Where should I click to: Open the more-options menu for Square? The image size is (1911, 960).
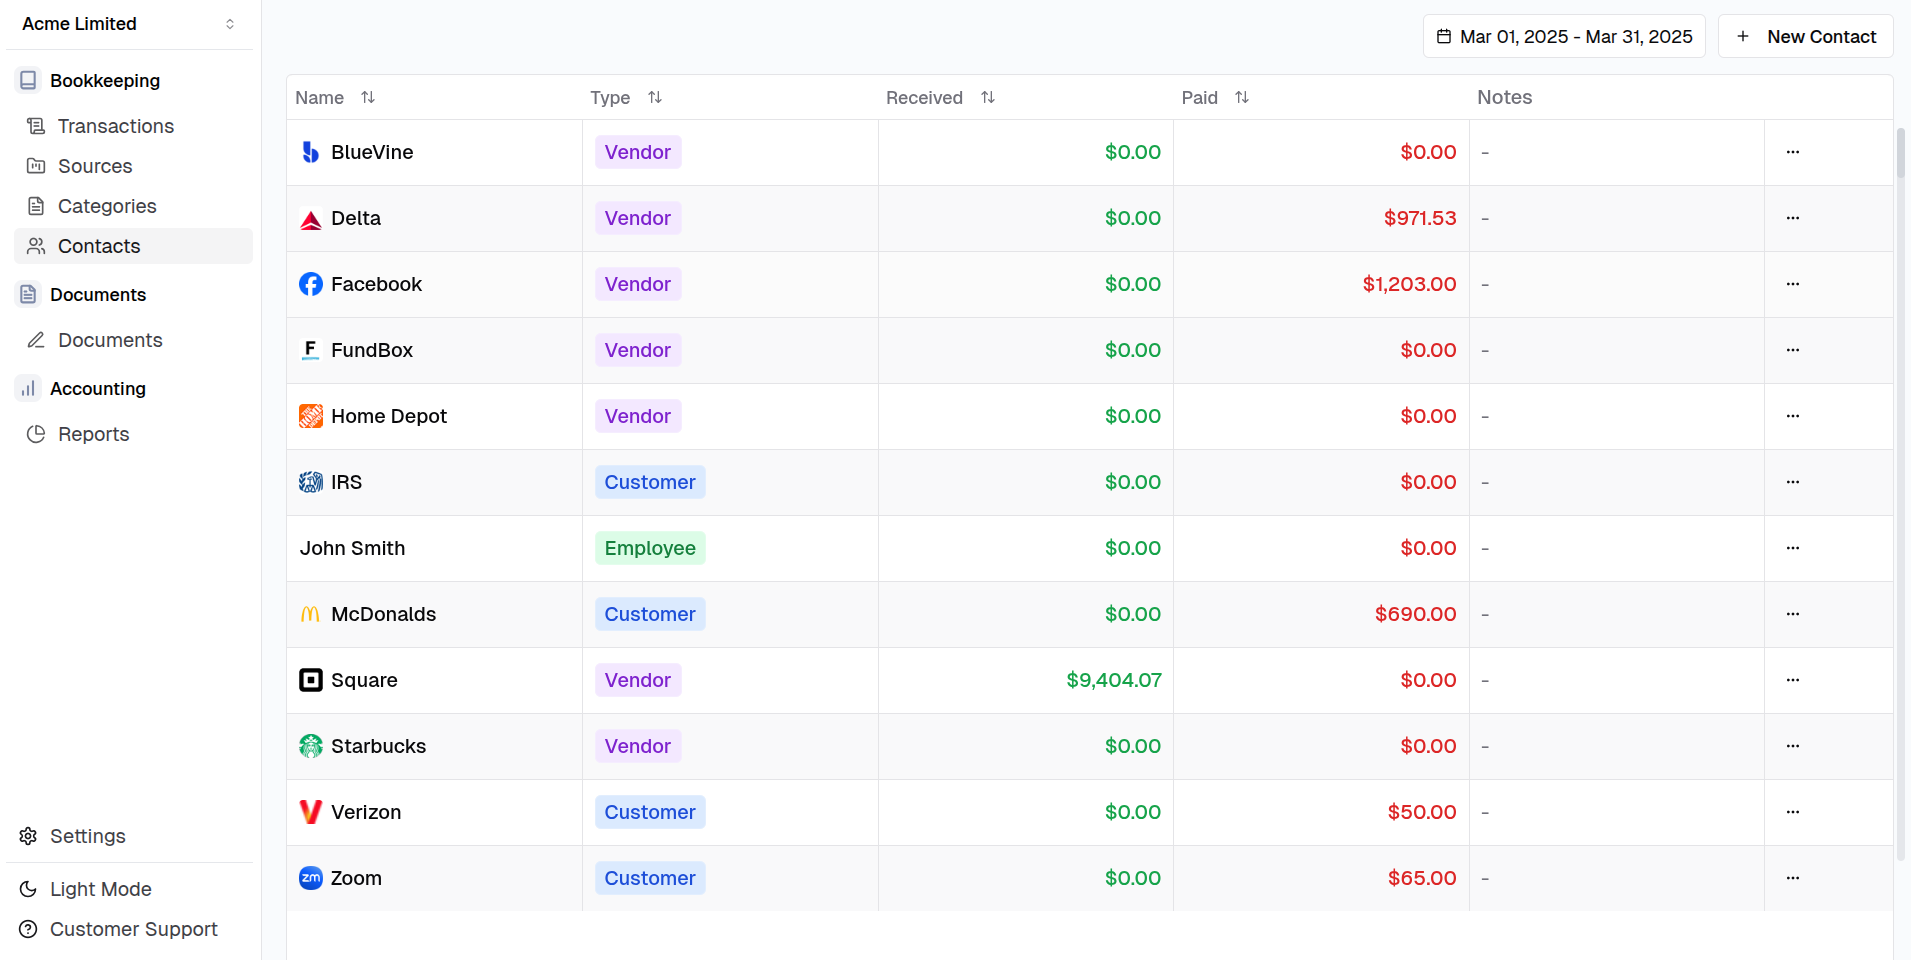(x=1793, y=680)
